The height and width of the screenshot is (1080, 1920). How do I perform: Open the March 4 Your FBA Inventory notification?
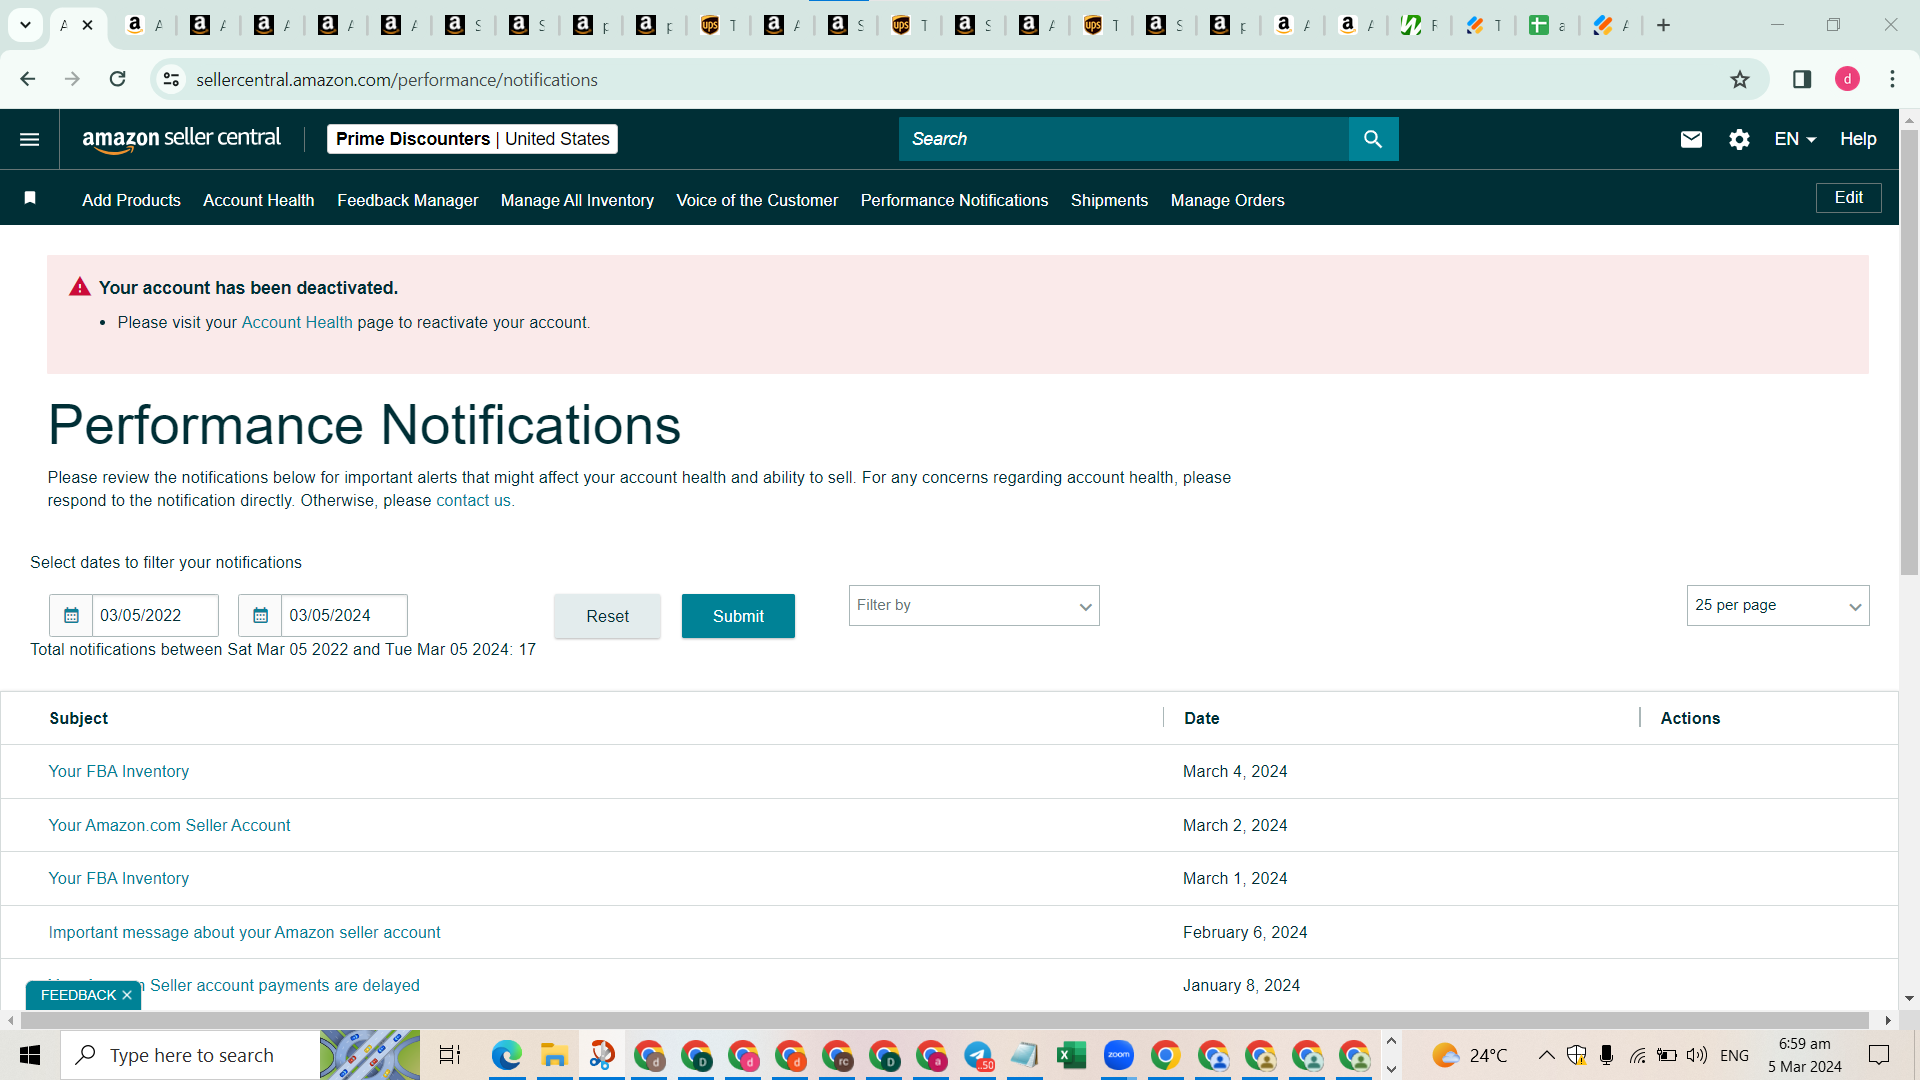pyautogui.click(x=119, y=771)
